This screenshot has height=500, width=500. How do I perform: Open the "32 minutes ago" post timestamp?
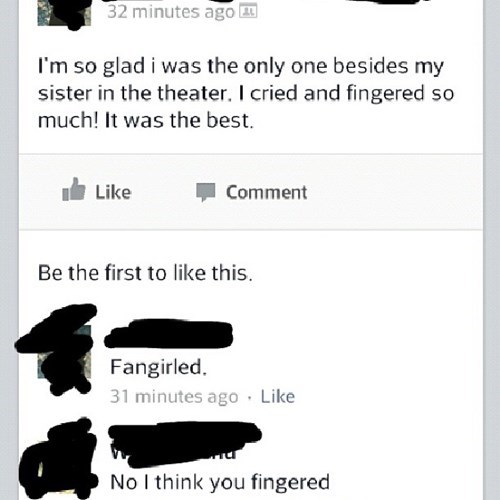[171, 12]
